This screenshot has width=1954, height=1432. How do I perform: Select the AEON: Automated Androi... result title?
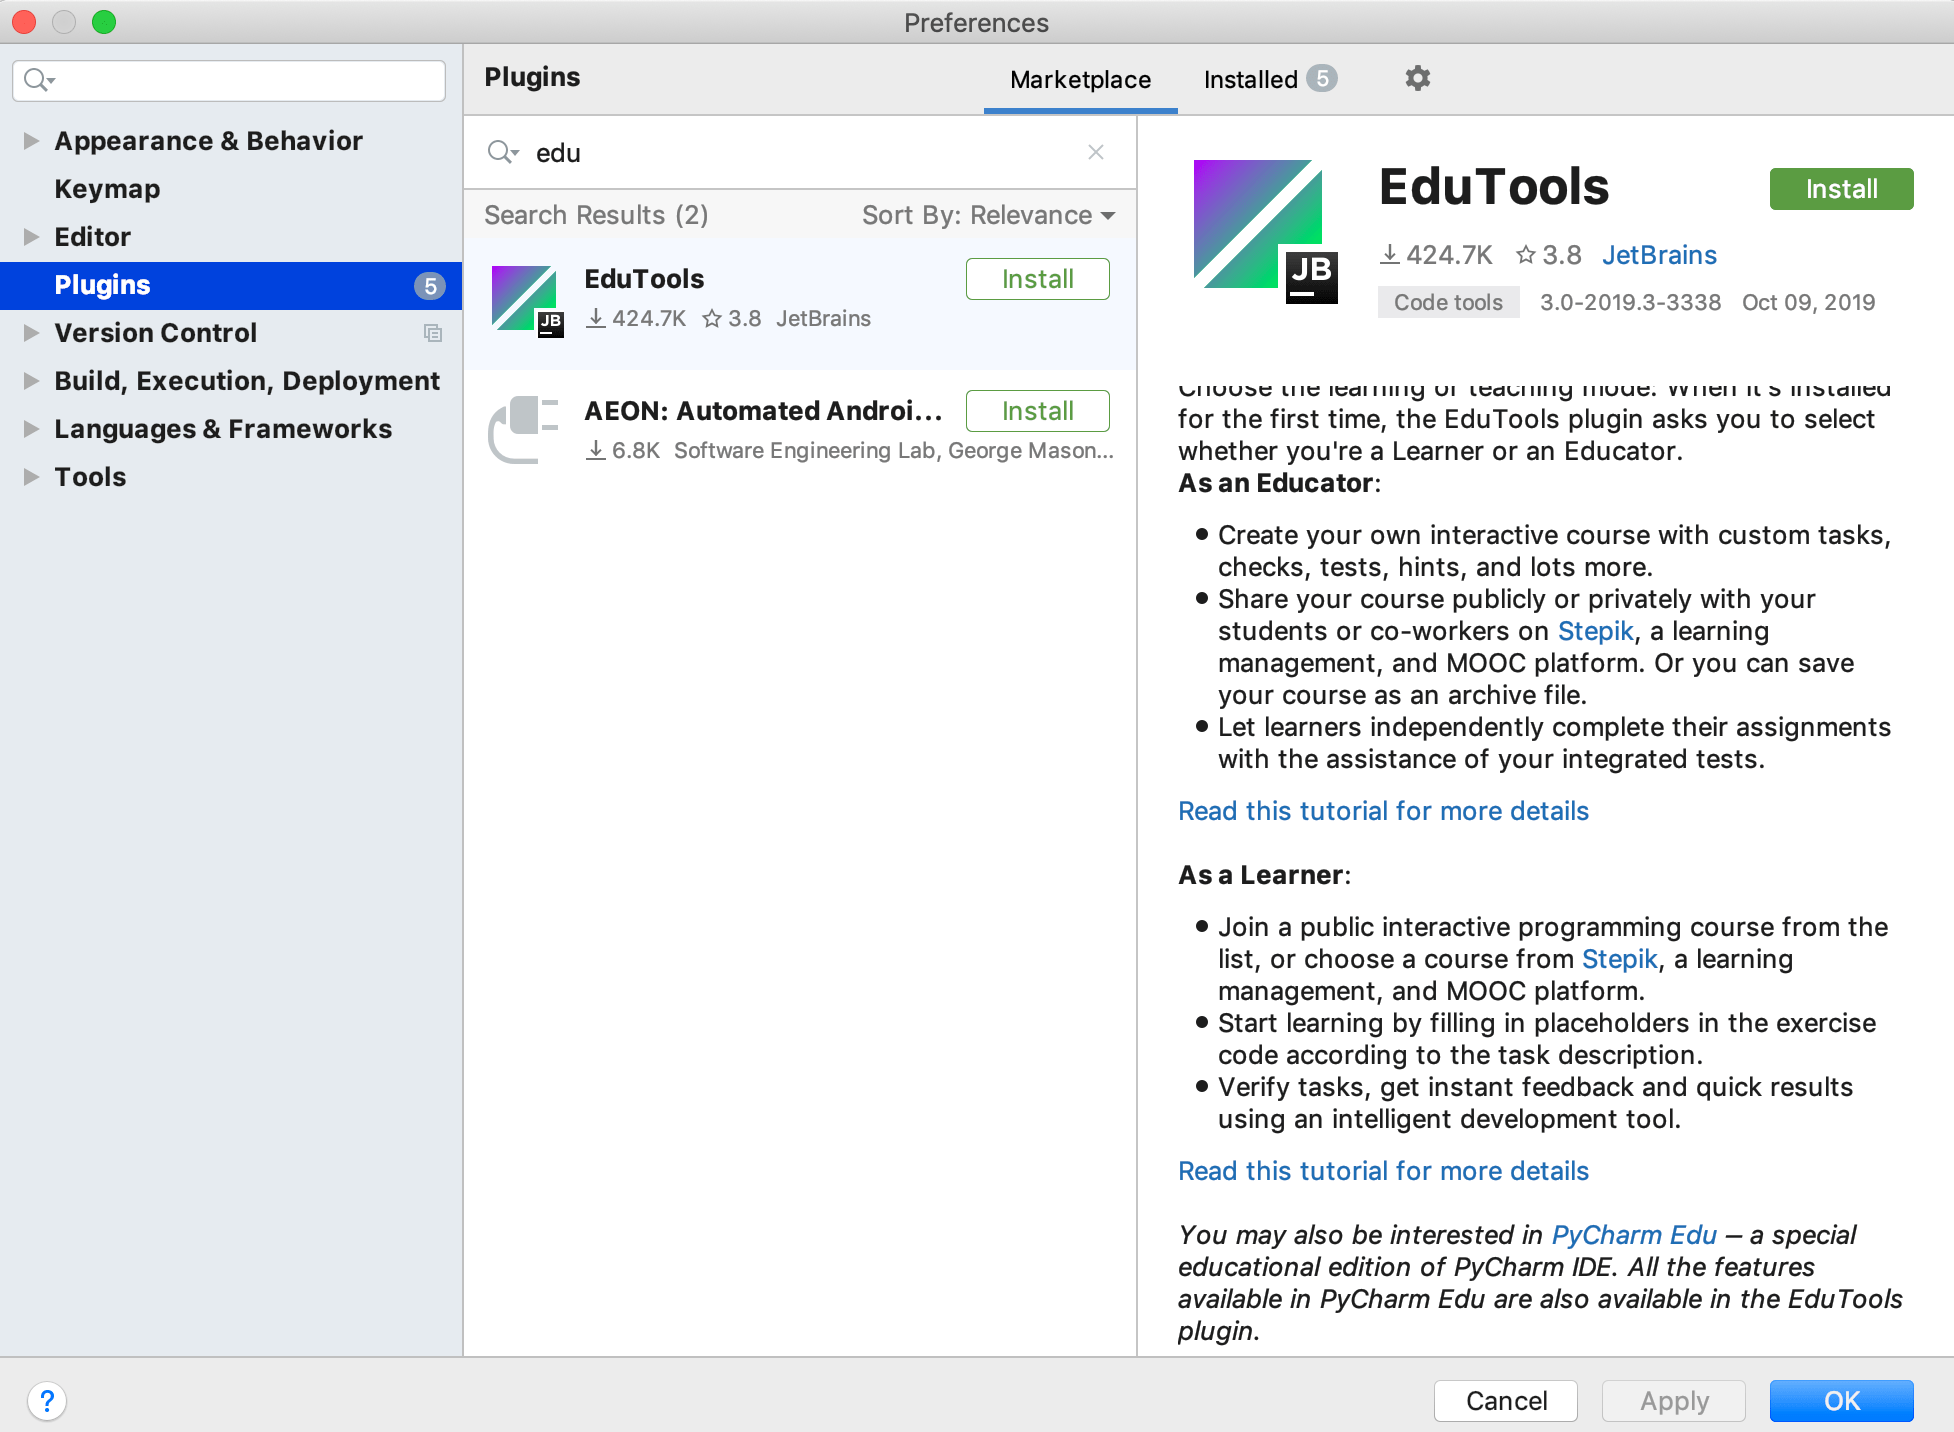point(764,411)
